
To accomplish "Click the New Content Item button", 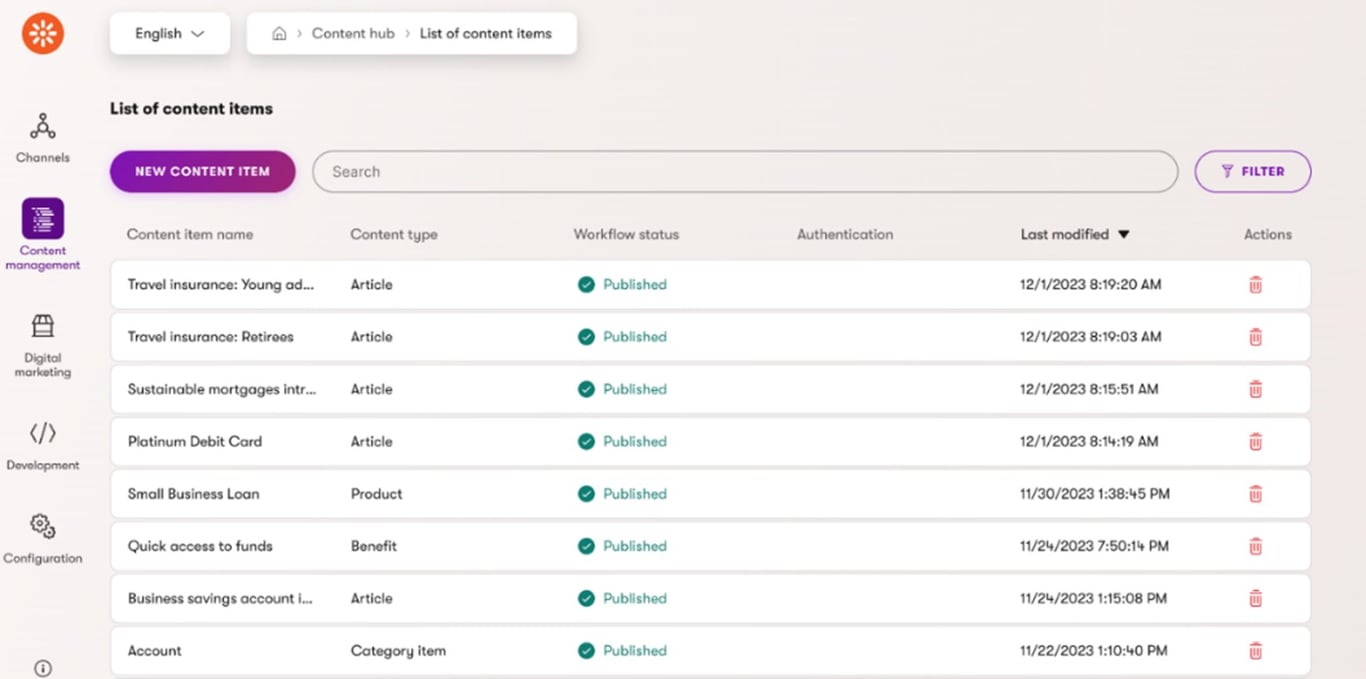I will coord(202,171).
